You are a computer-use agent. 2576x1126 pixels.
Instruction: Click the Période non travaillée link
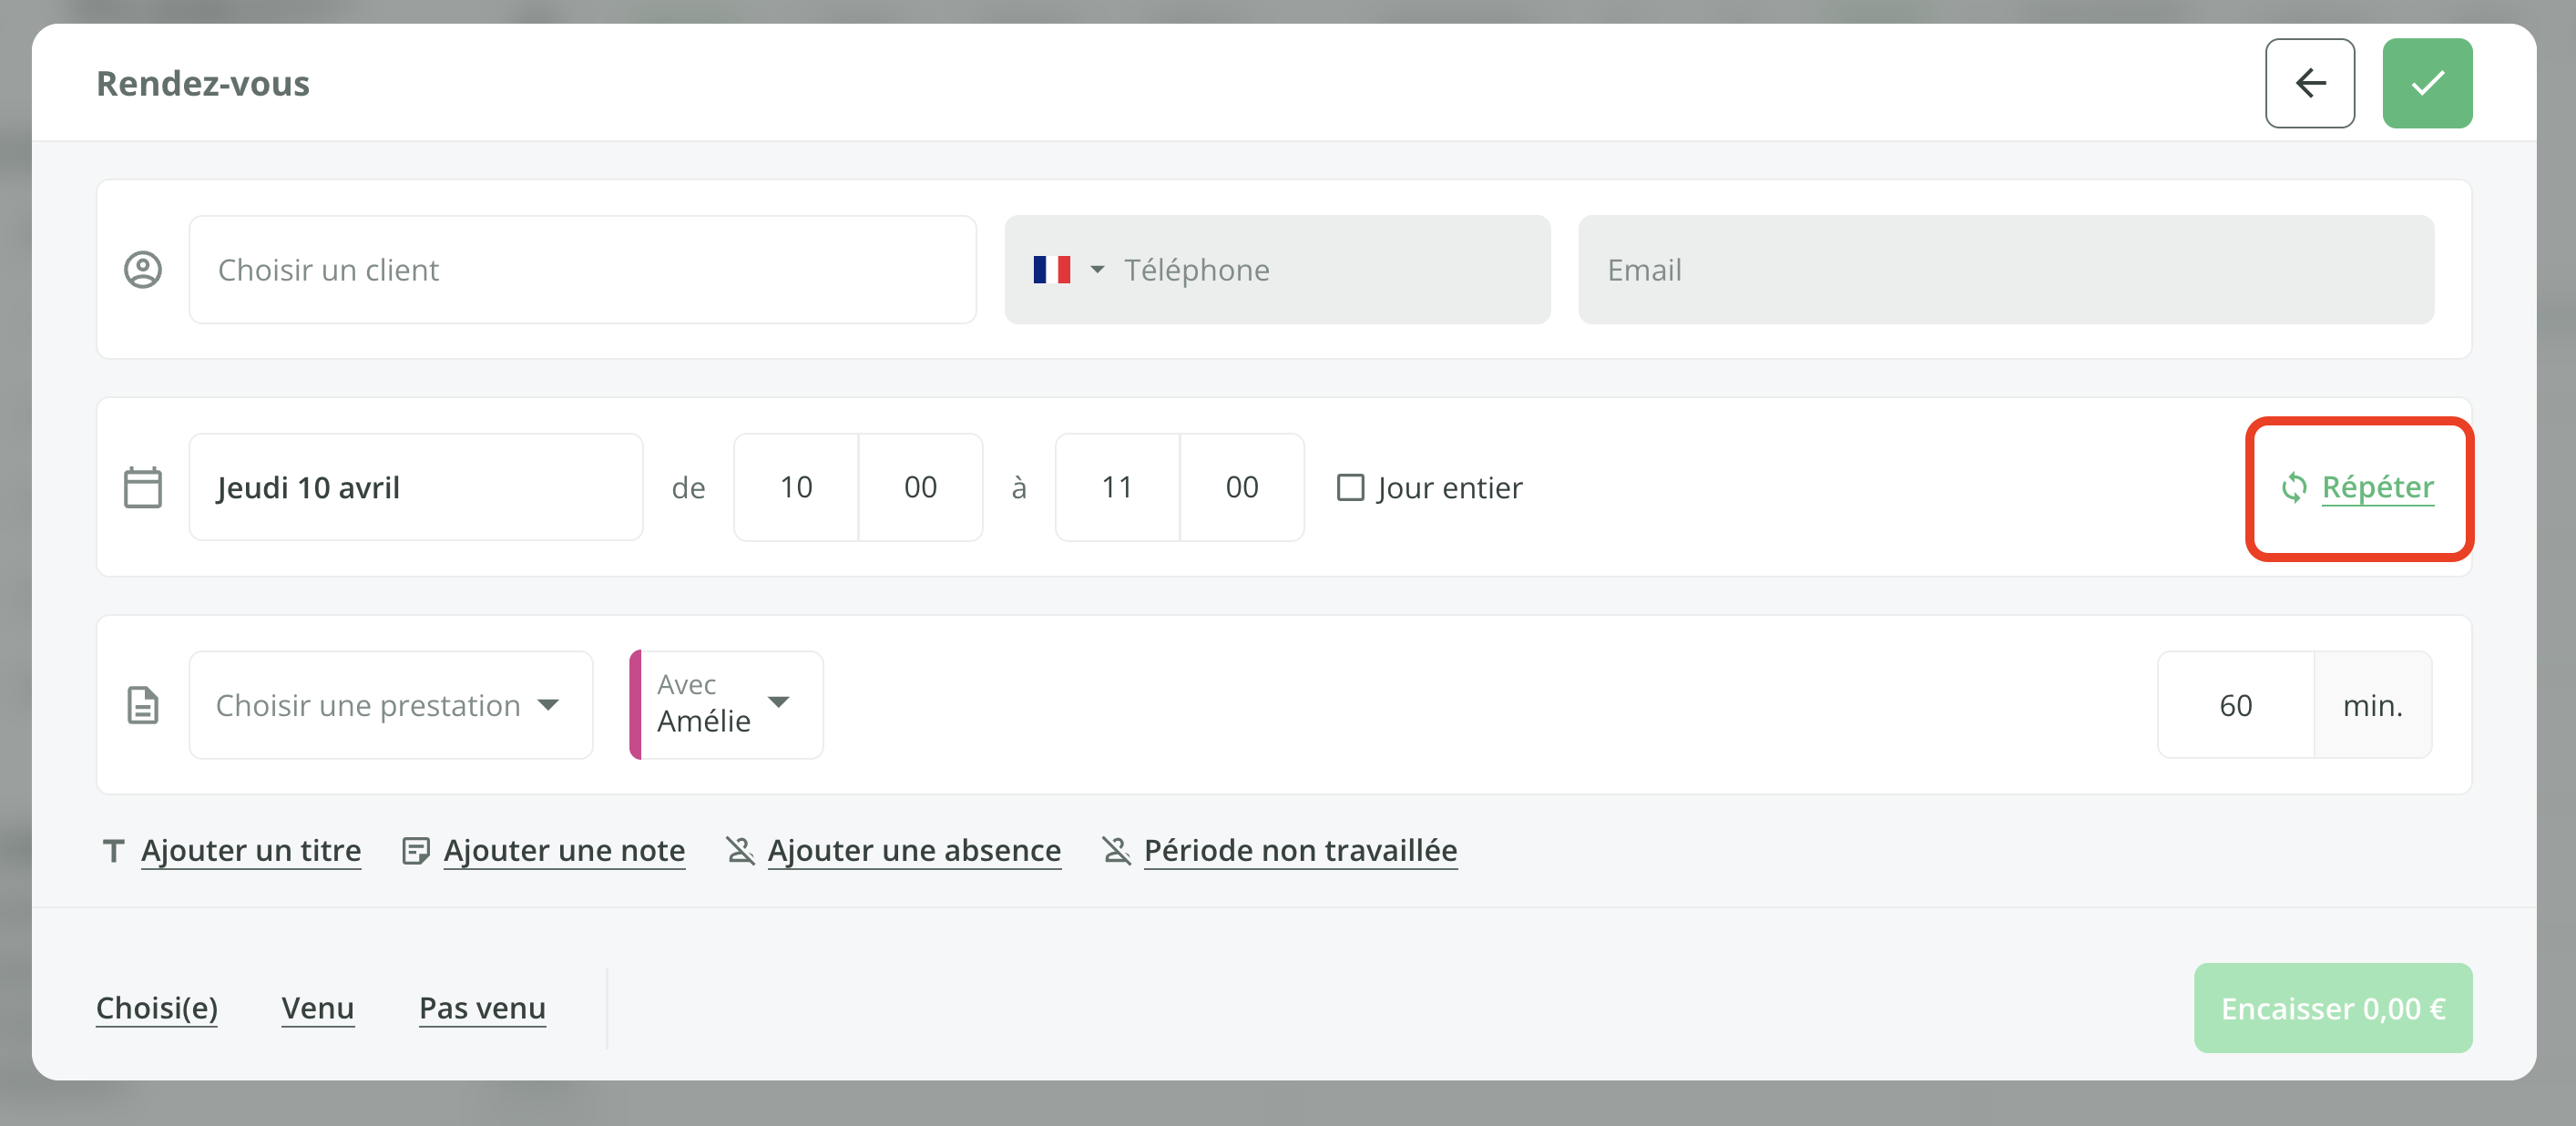tap(1299, 851)
